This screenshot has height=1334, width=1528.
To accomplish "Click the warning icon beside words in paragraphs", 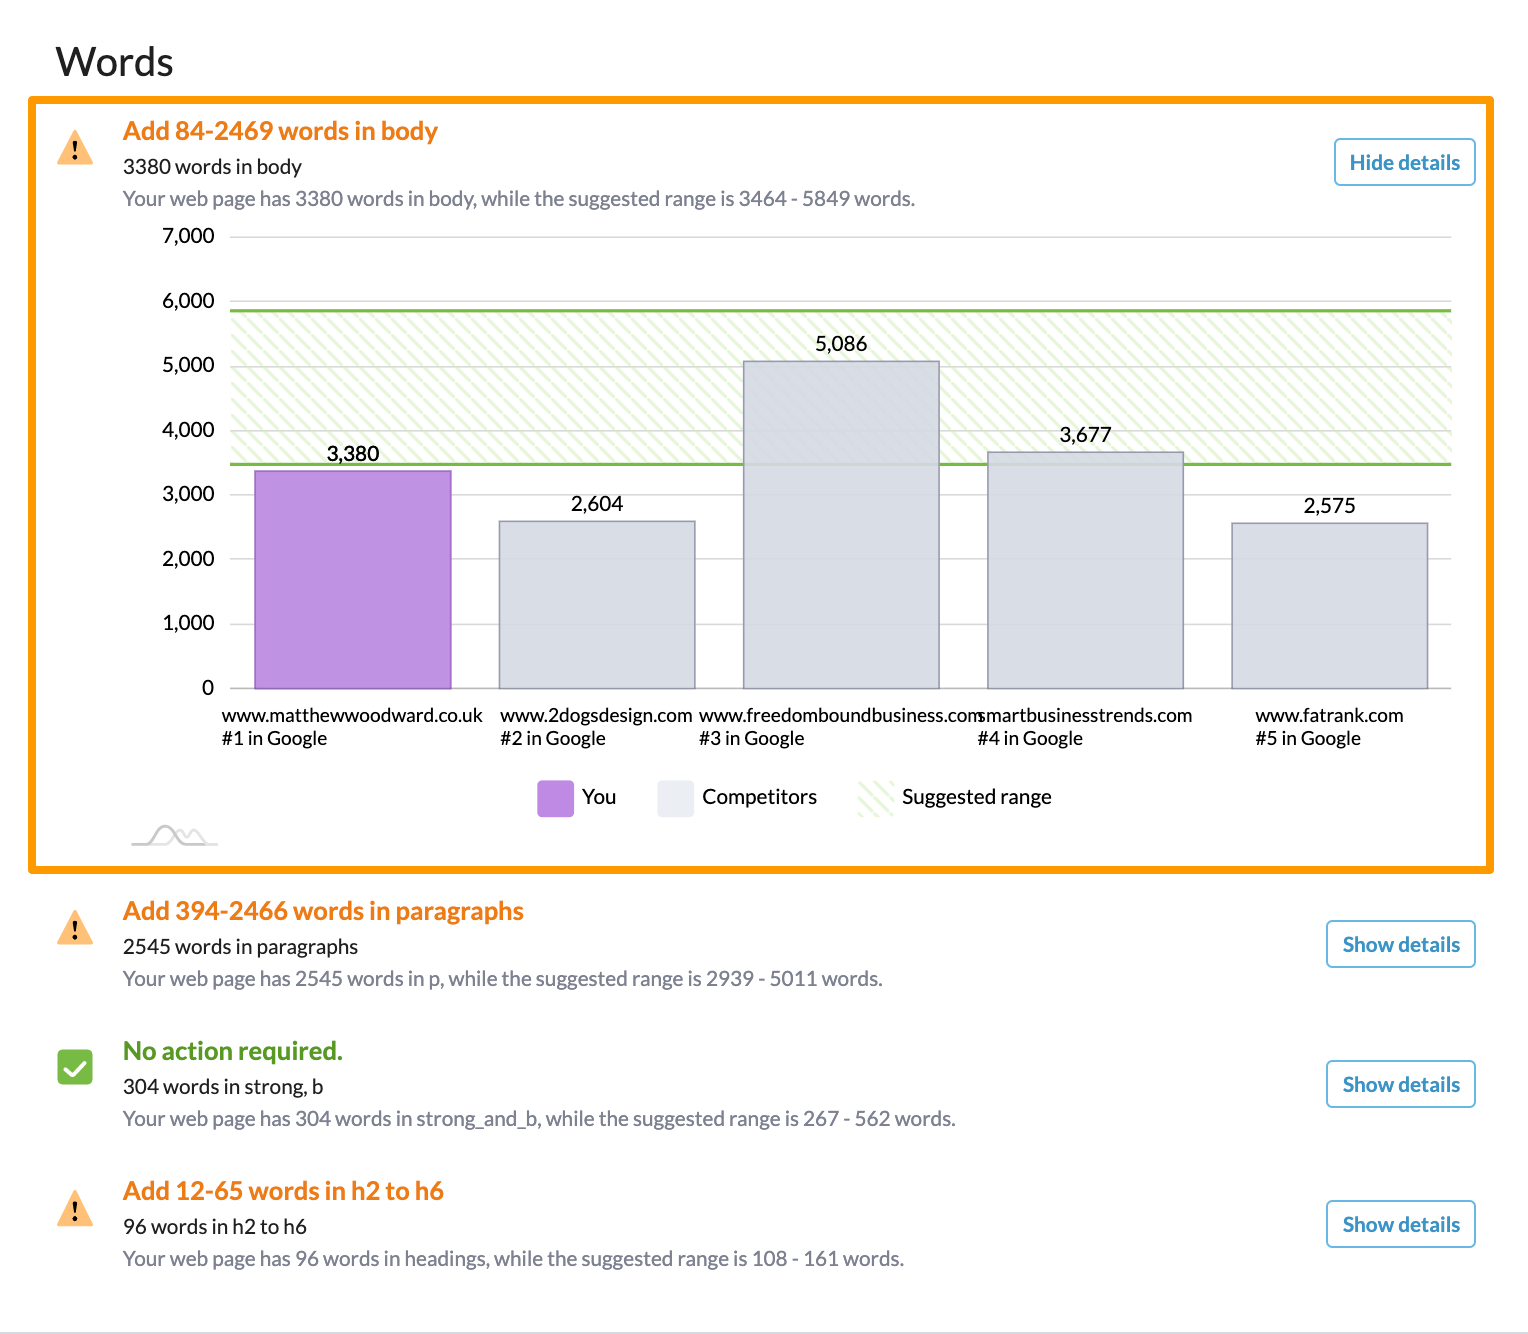I will coord(75,929).
